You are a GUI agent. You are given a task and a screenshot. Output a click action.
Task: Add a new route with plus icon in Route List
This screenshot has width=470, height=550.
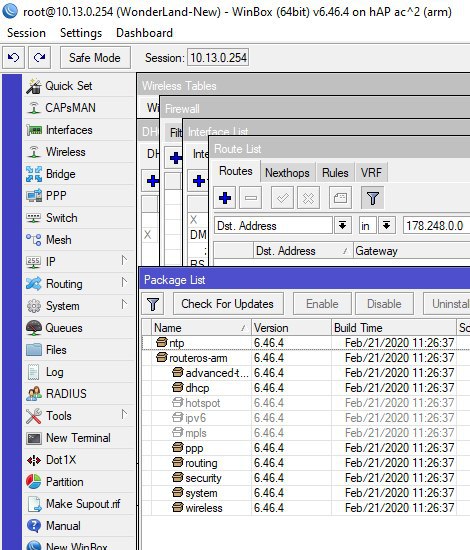pos(224,198)
